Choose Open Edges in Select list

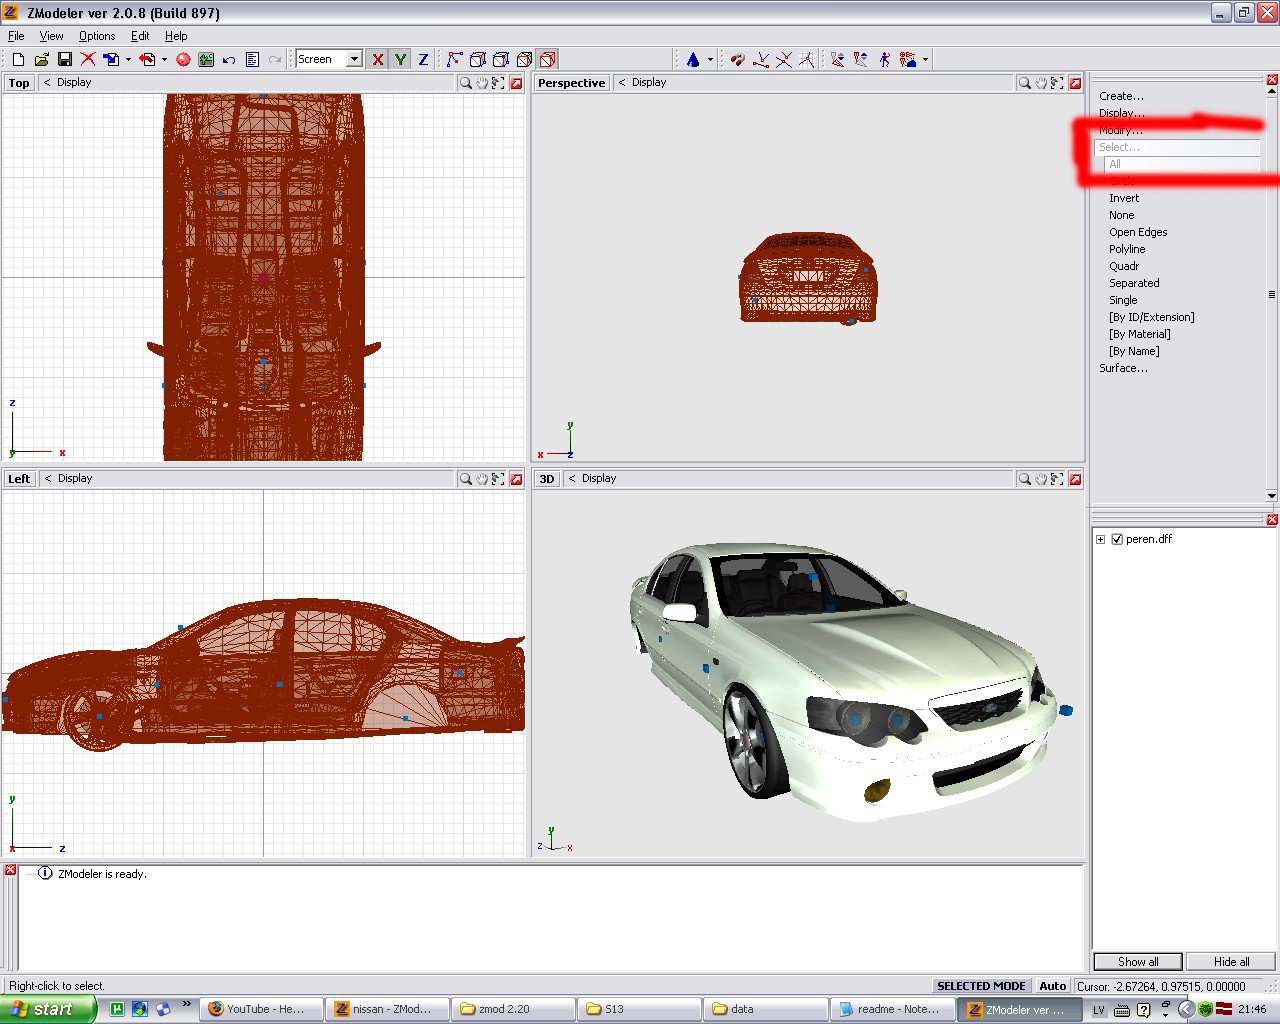[x=1138, y=232]
